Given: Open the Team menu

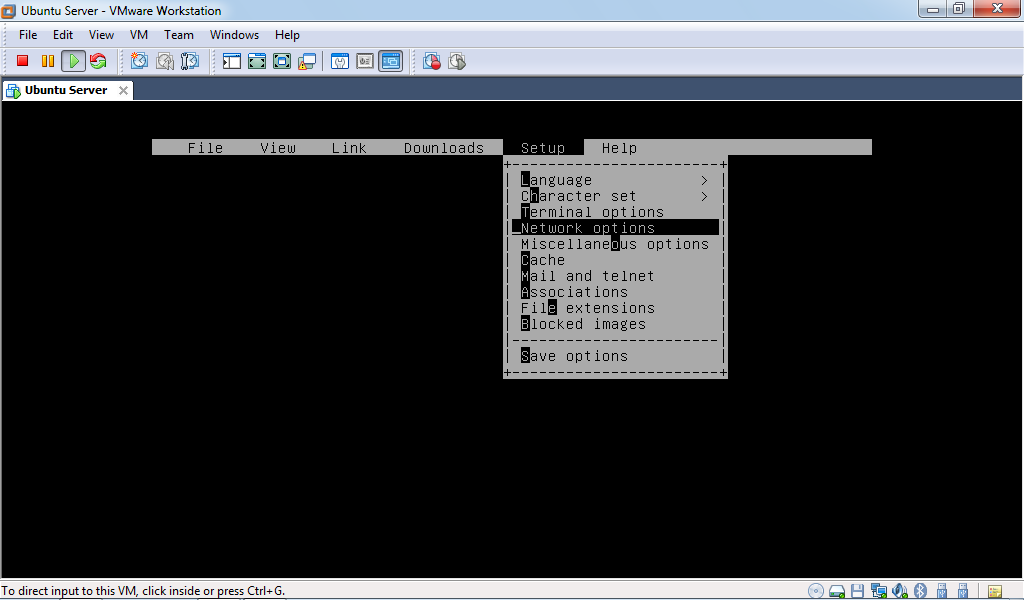Looking at the screenshot, I should pyautogui.click(x=178, y=35).
